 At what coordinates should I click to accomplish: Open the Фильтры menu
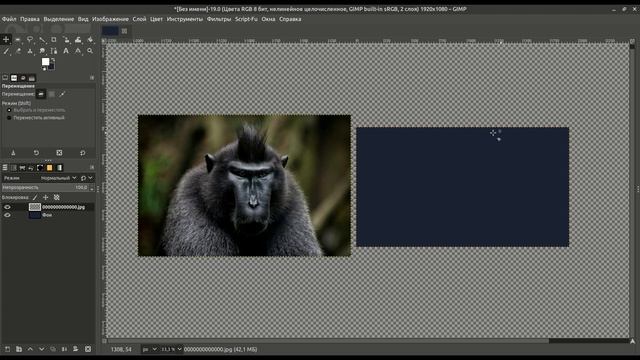(219, 19)
